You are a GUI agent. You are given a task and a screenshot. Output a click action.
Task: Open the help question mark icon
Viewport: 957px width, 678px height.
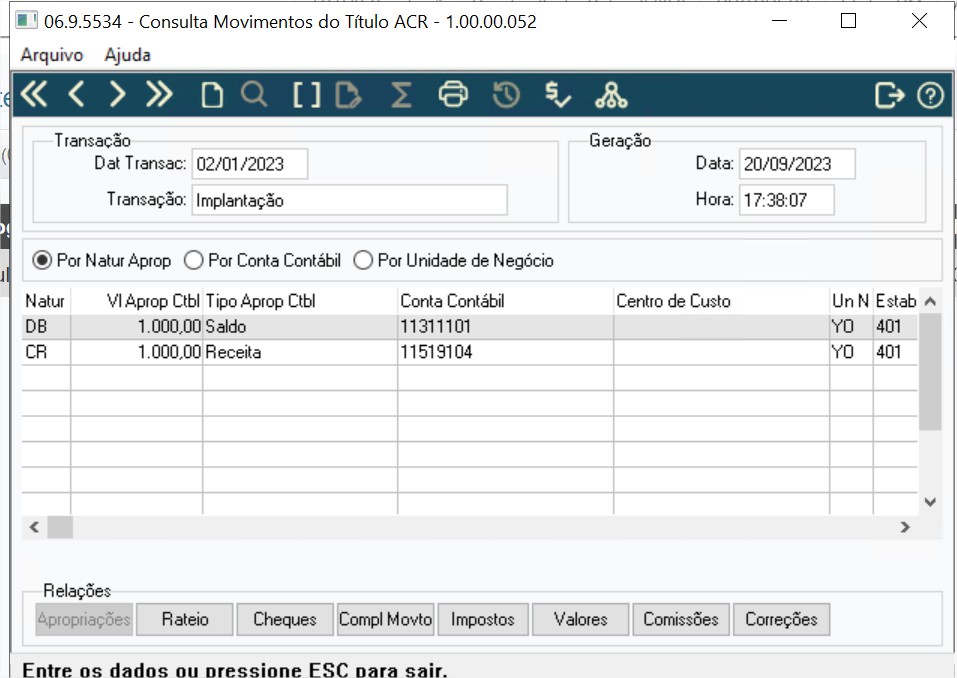click(x=930, y=96)
